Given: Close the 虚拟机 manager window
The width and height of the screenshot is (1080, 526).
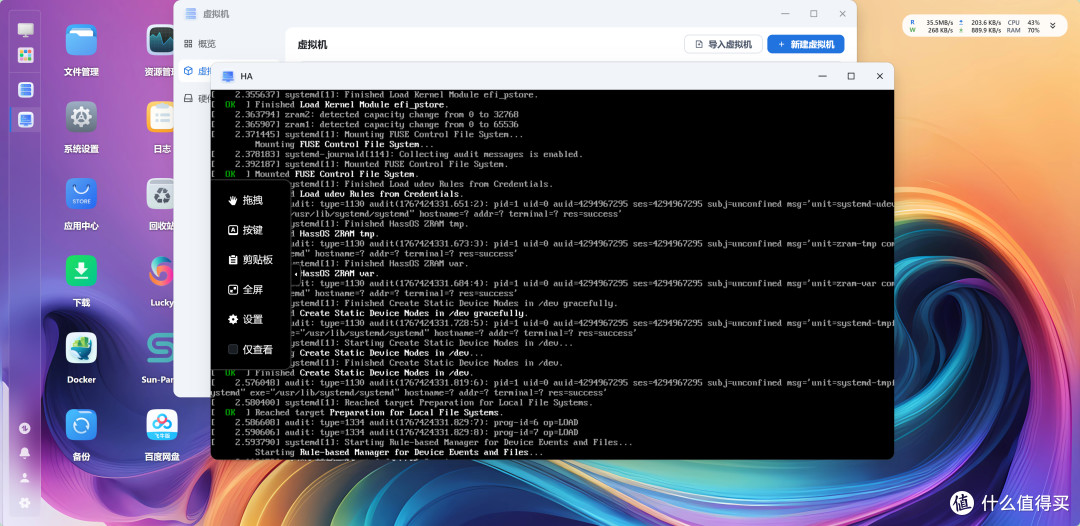Looking at the screenshot, I should tap(842, 14).
